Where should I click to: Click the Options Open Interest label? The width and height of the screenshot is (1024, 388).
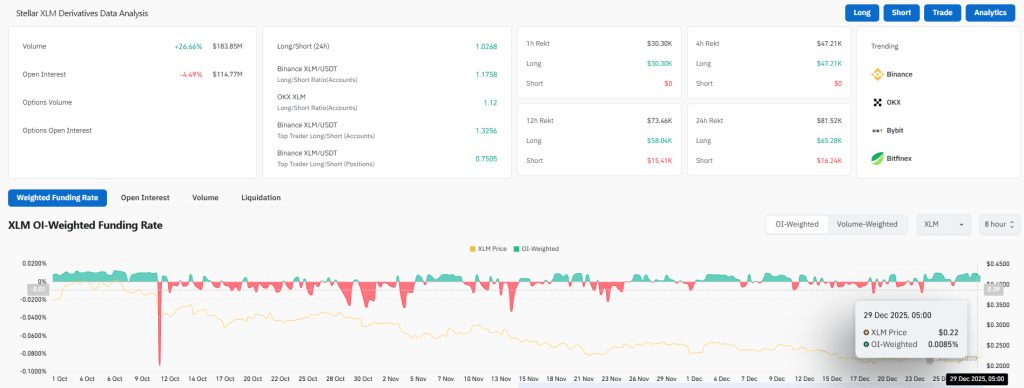click(57, 131)
